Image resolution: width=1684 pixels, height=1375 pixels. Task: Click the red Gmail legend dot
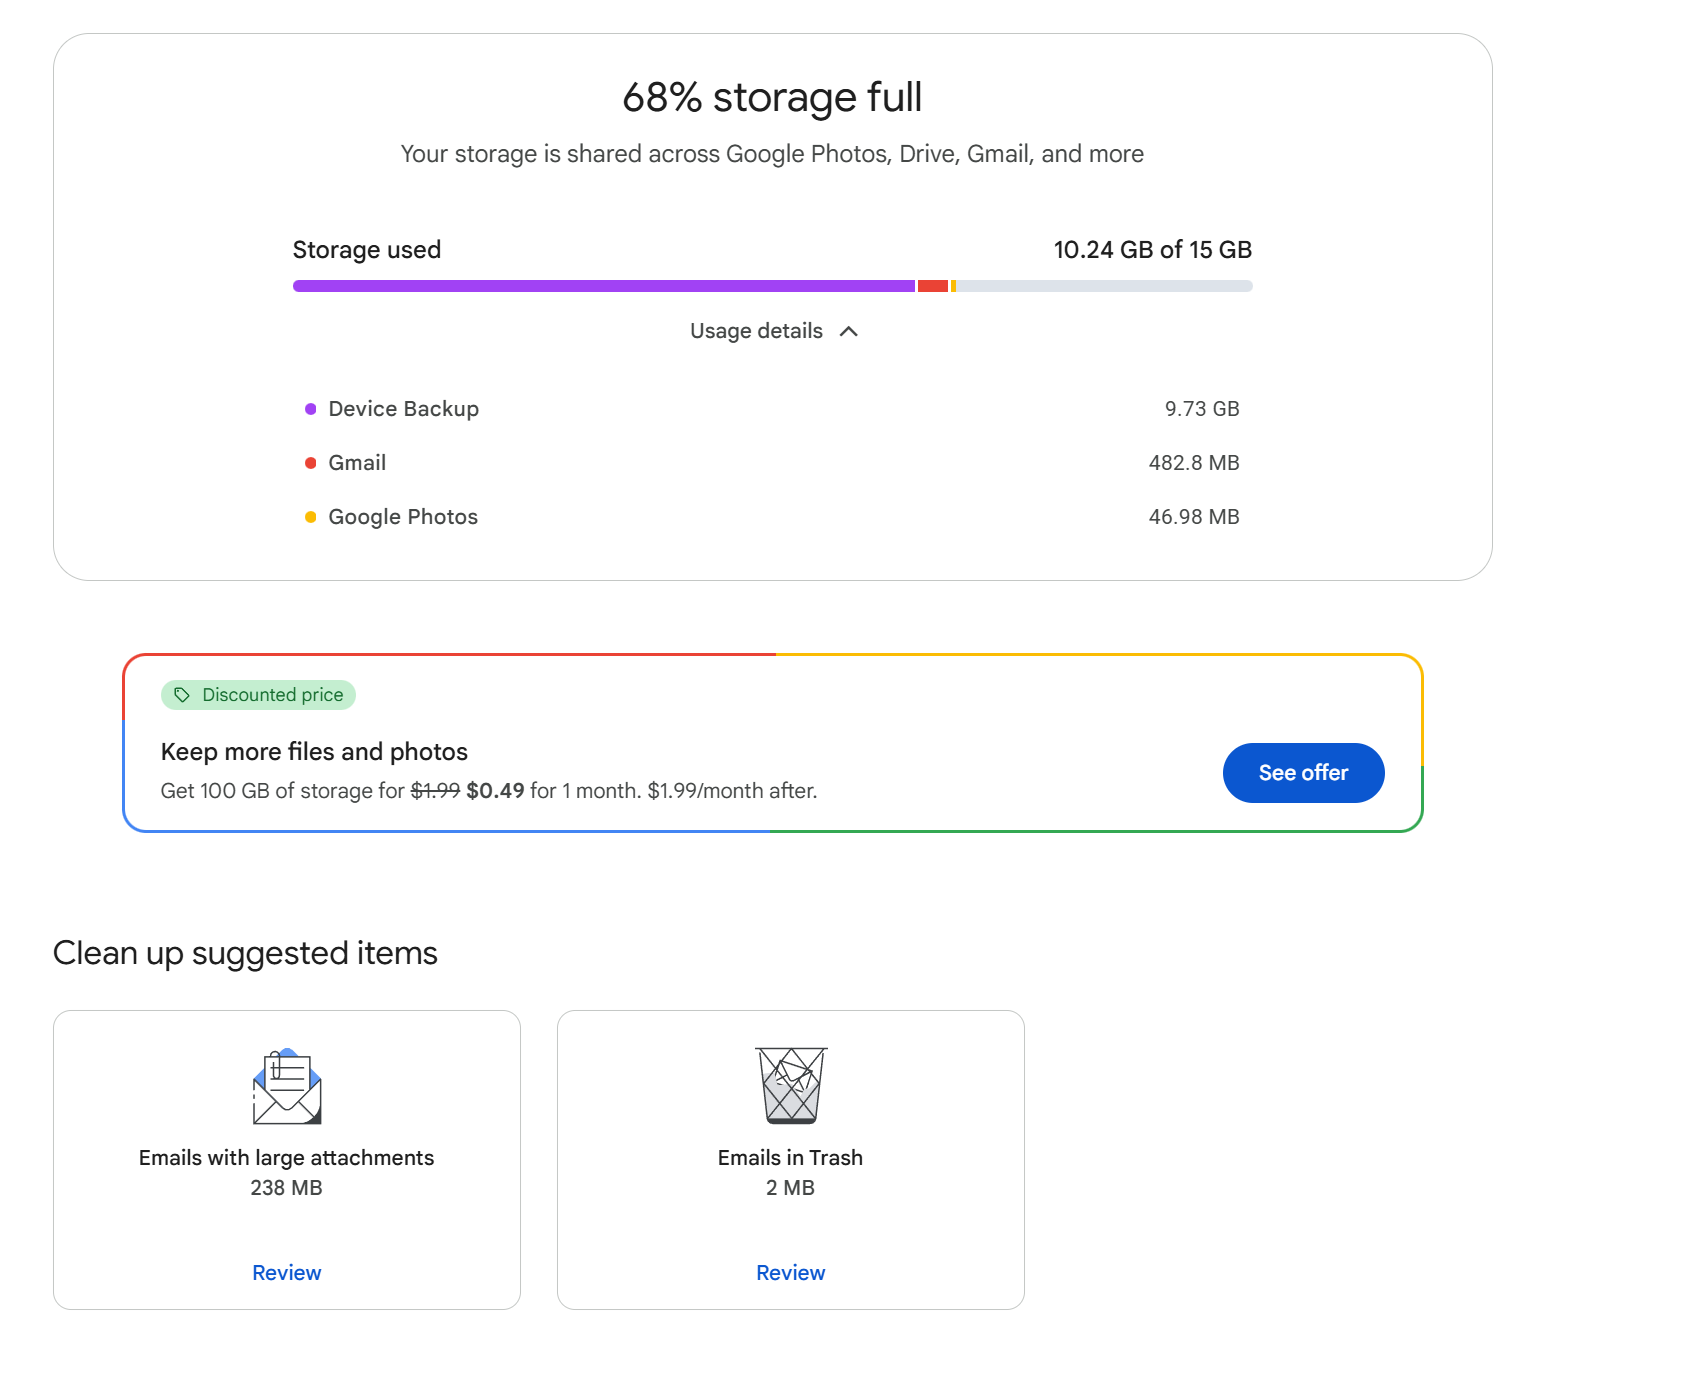(x=311, y=463)
